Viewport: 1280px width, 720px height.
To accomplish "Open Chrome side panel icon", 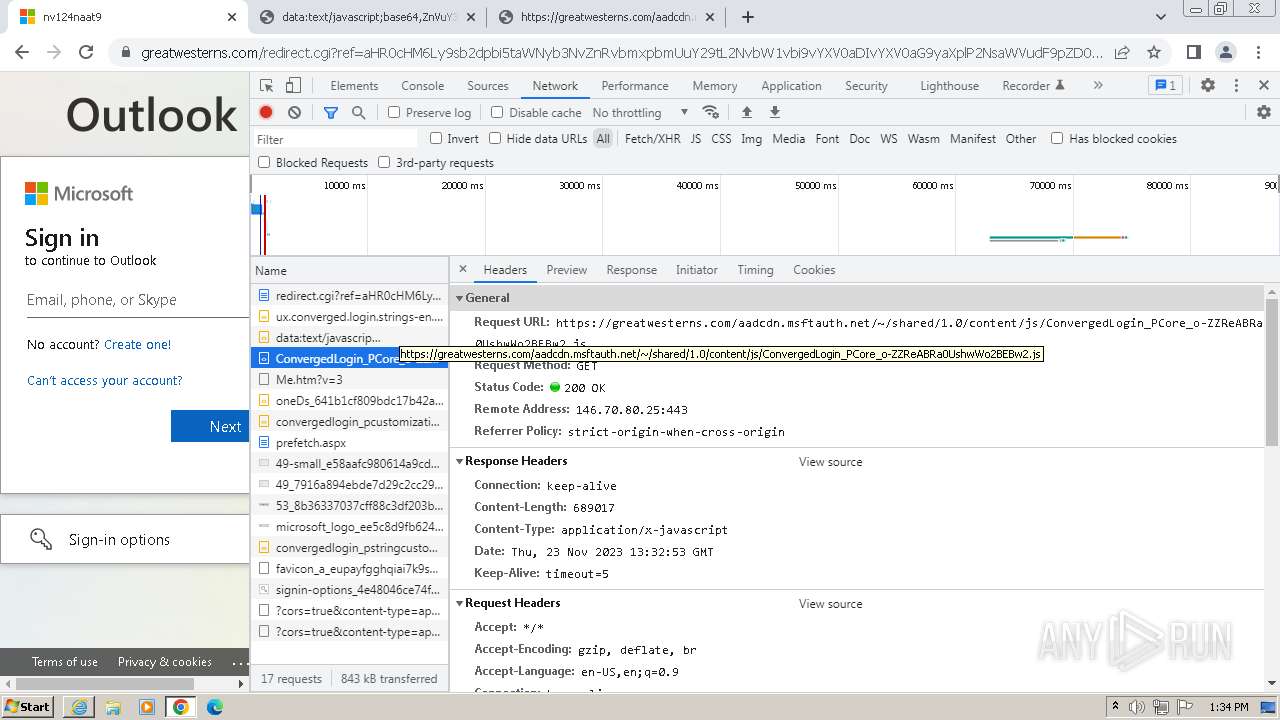I will (1194, 53).
